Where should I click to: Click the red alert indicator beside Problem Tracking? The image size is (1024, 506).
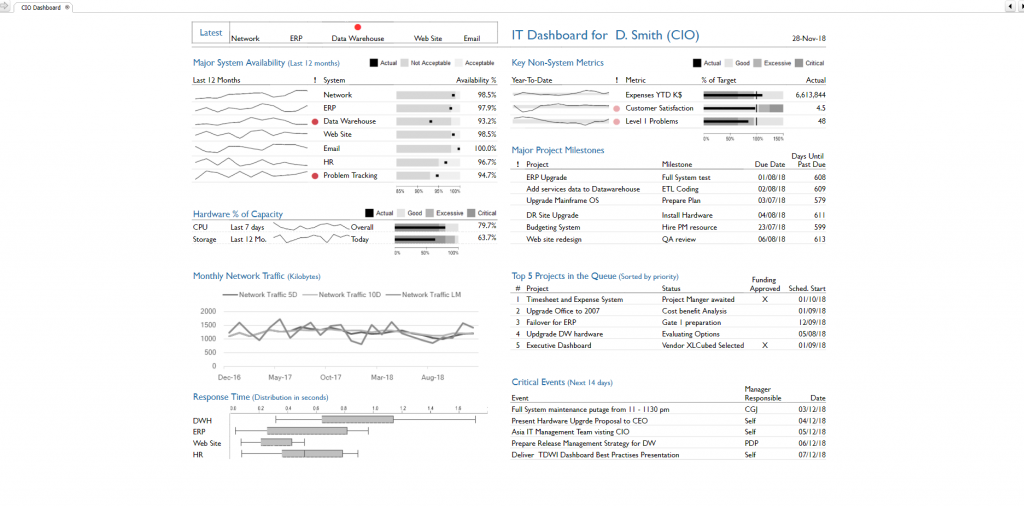315,176
